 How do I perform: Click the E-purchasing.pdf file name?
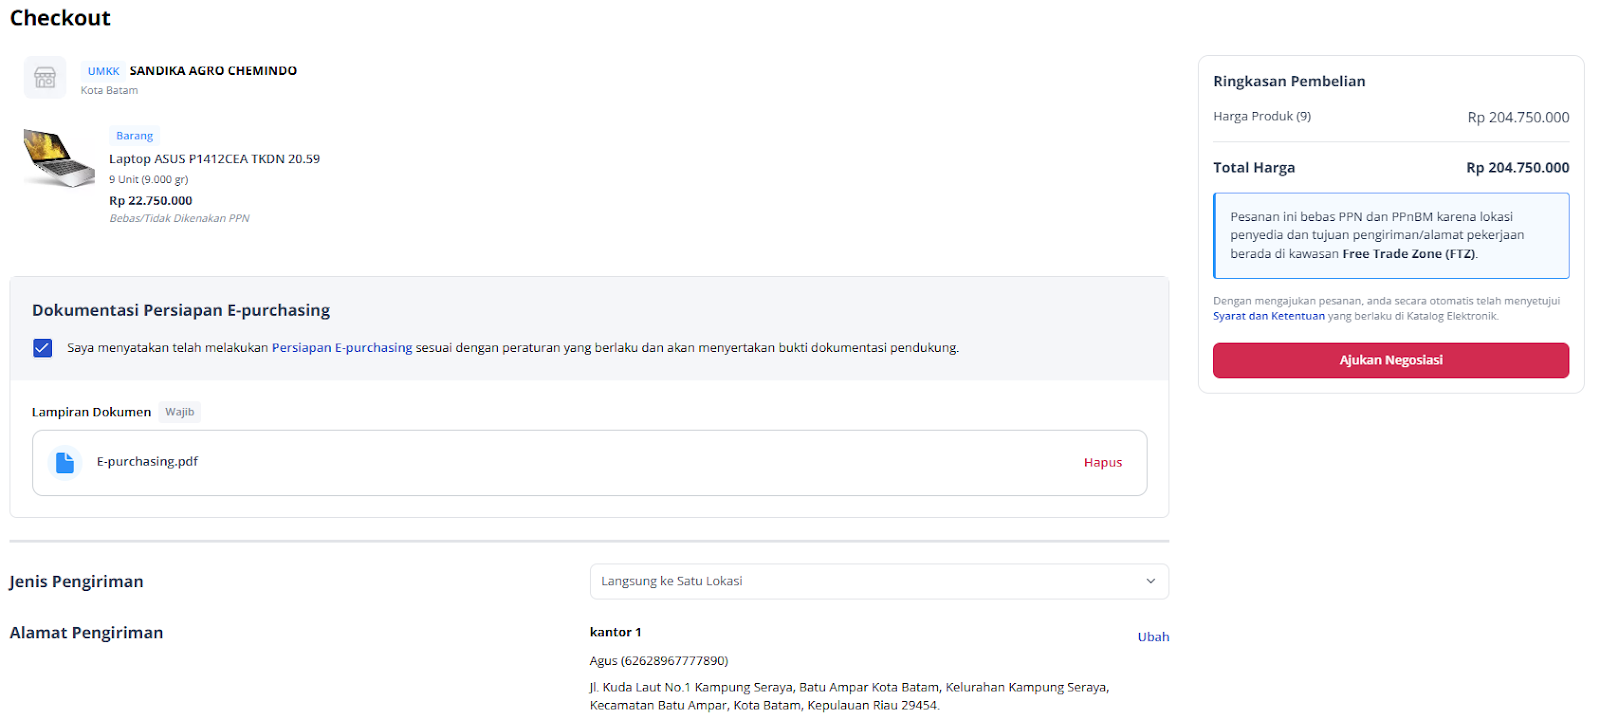pyautogui.click(x=147, y=462)
